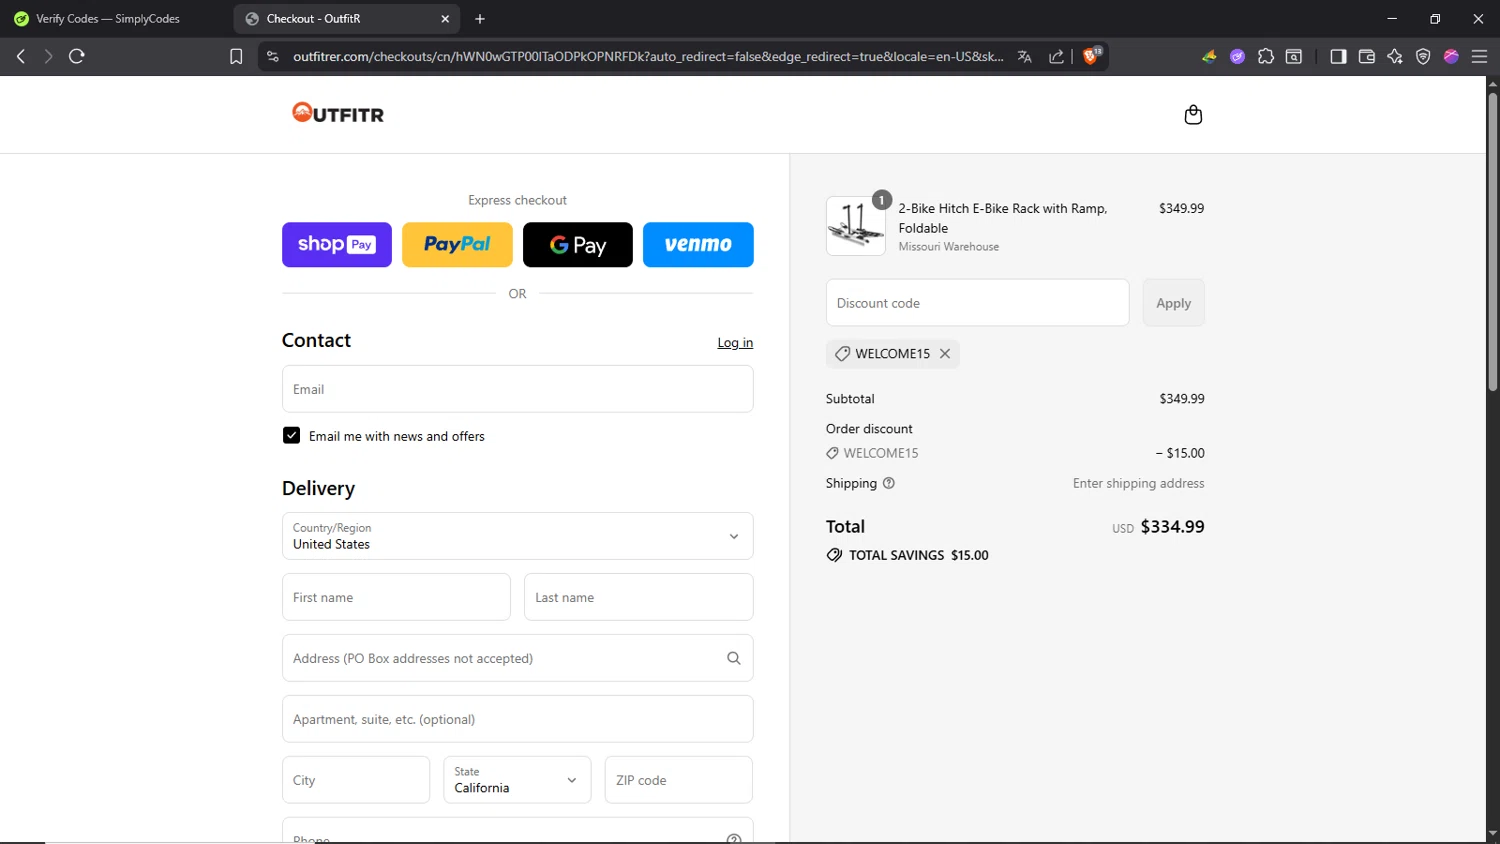Click TOTAL SAVINGS $15.00 text
Viewport: 1500px width, 844px height.
pos(918,555)
